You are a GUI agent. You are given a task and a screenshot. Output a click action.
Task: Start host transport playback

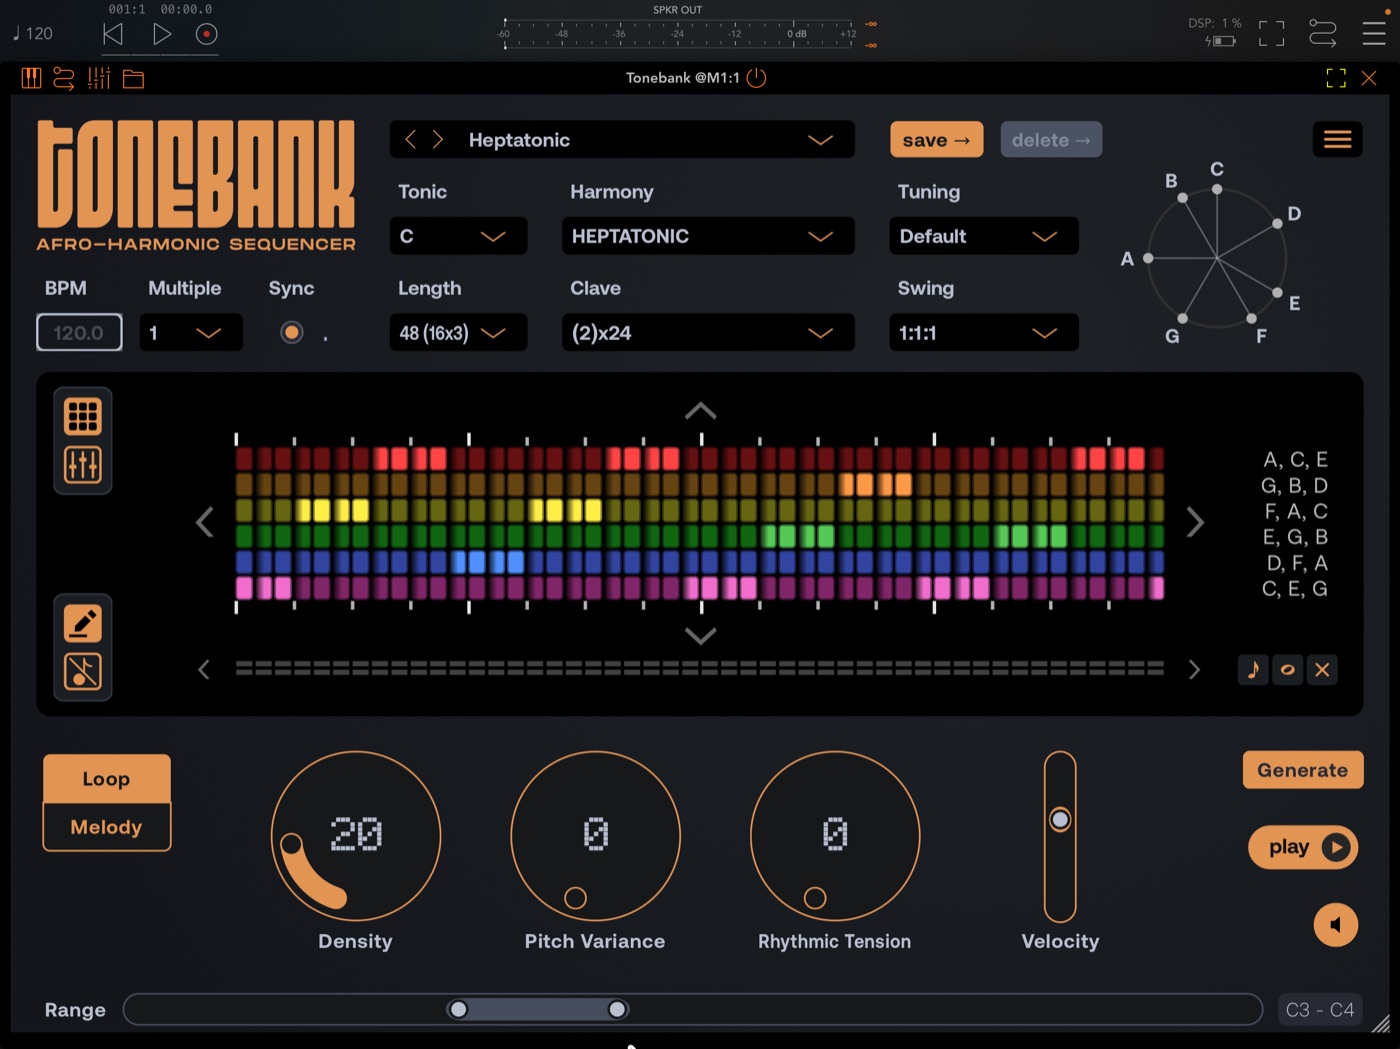click(x=161, y=34)
